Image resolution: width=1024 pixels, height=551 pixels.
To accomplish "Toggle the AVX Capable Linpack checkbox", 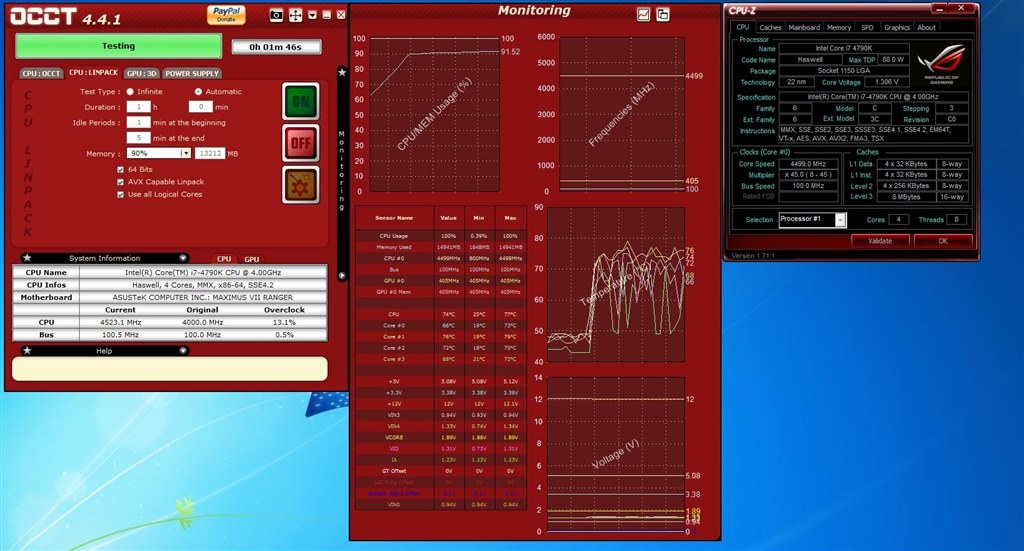I will (120, 181).
